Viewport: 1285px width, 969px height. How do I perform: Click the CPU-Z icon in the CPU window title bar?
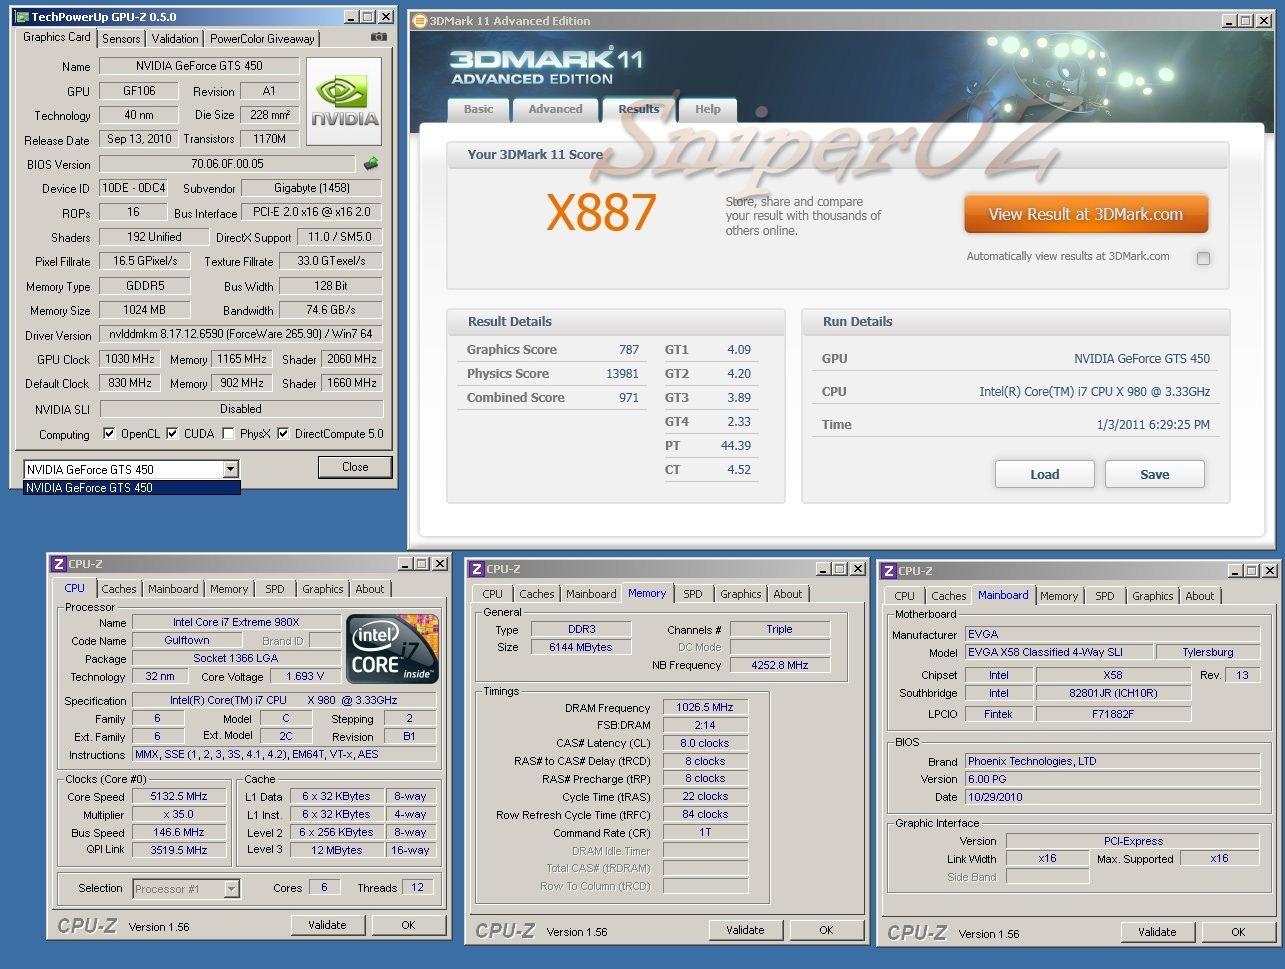click(59, 564)
